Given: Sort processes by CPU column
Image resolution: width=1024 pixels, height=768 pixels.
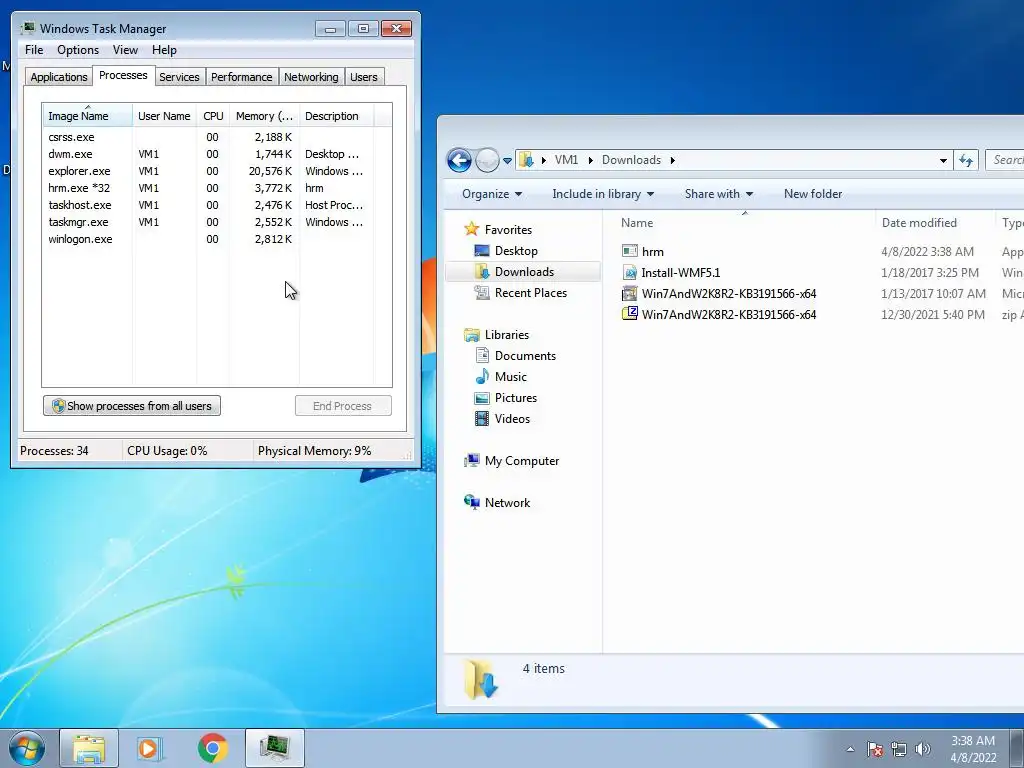Looking at the screenshot, I should click(x=213, y=116).
